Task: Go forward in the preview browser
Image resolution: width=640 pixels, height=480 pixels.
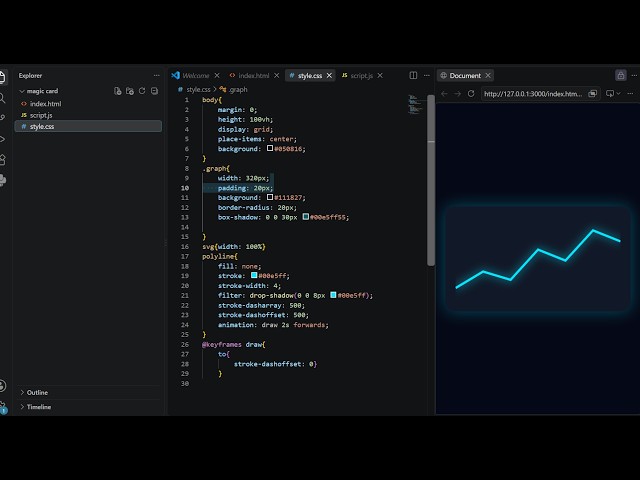Action: (x=458, y=94)
